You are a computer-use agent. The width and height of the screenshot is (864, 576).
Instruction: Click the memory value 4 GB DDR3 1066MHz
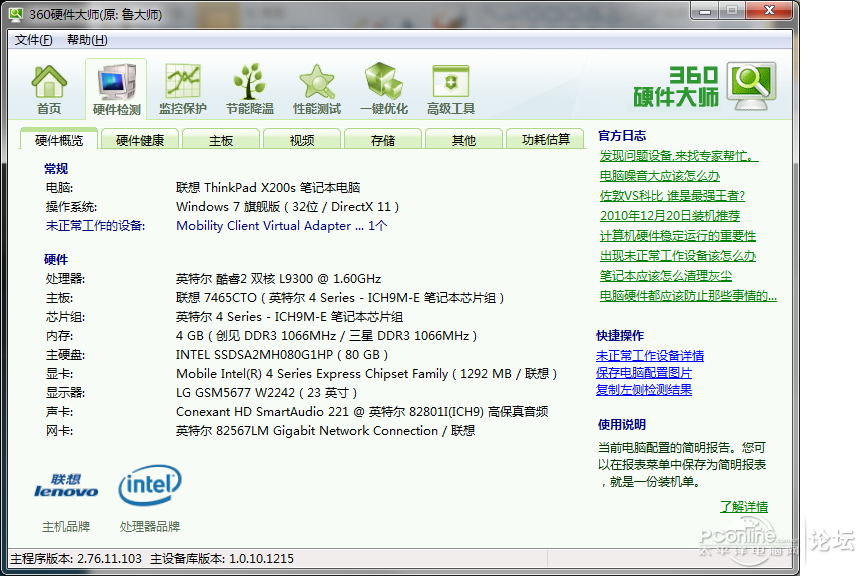(326, 336)
